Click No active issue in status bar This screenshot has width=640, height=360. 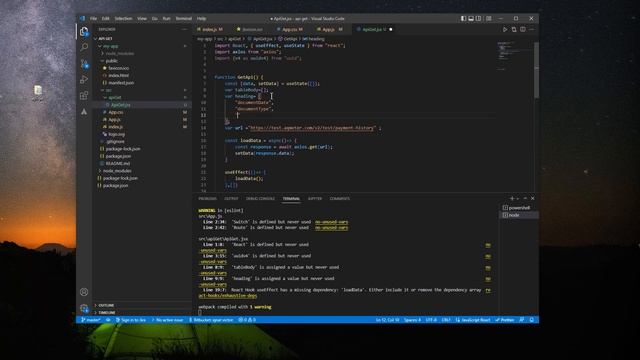[x=167, y=320]
